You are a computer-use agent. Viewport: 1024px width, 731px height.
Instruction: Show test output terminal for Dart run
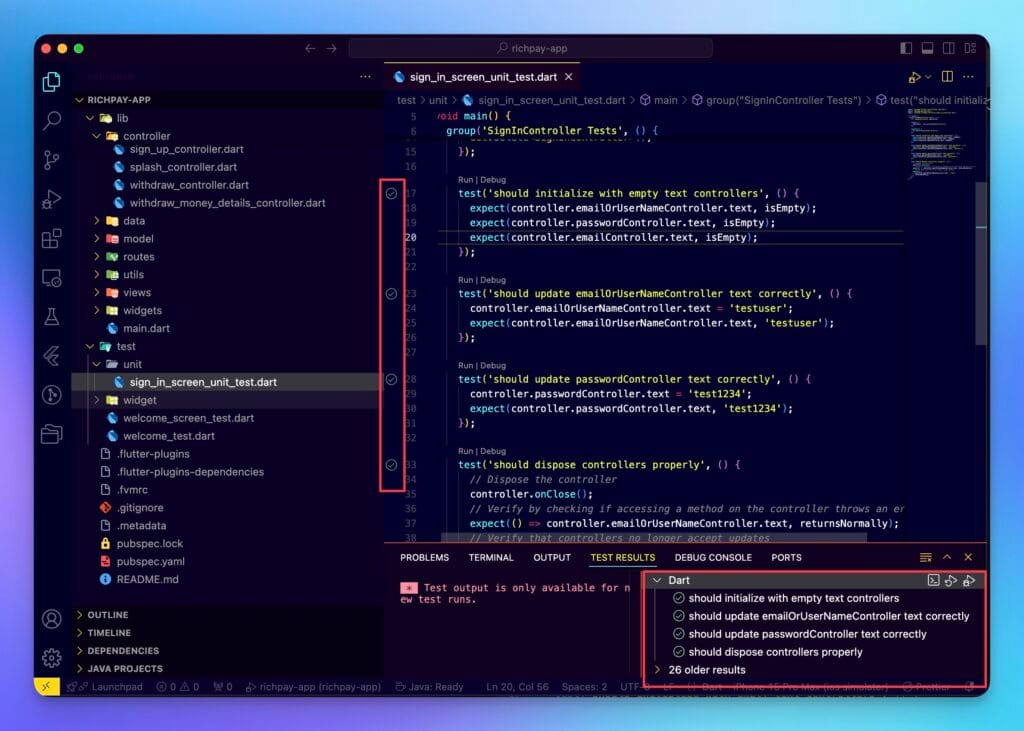(x=934, y=580)
